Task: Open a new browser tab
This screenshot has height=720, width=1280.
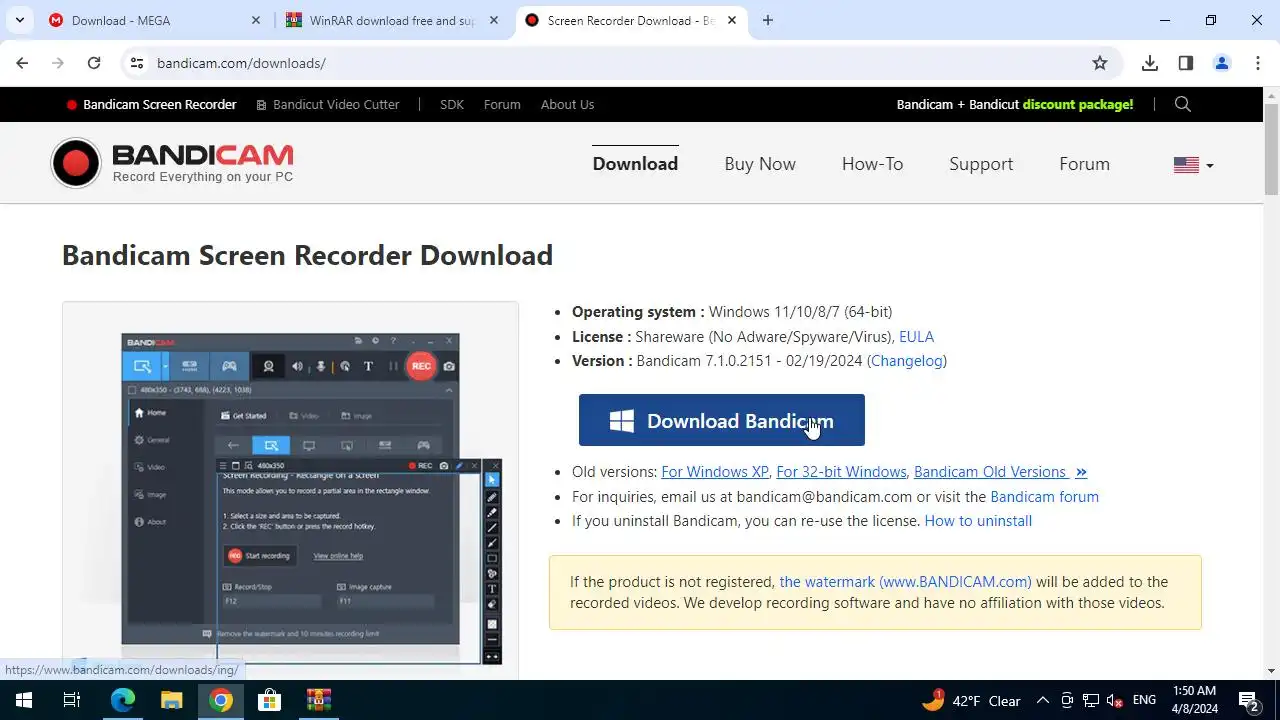Action: [x=768, y=20]
